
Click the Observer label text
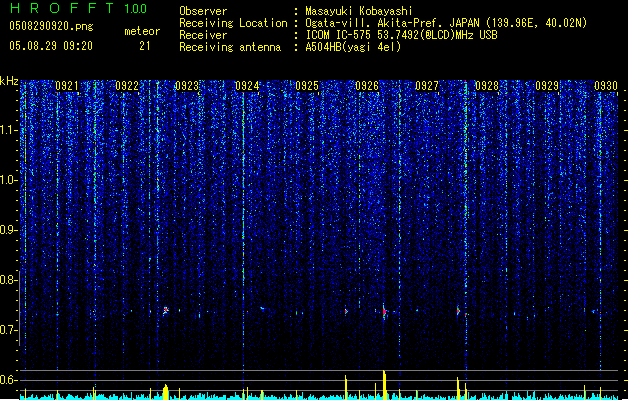click(x=203, y=11)
